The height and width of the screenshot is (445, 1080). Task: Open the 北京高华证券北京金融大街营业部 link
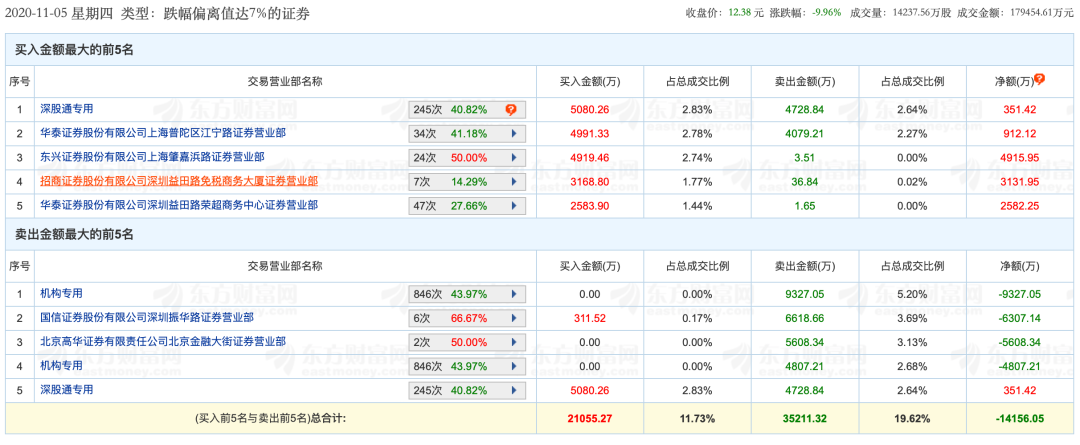(x=157, y=342)
